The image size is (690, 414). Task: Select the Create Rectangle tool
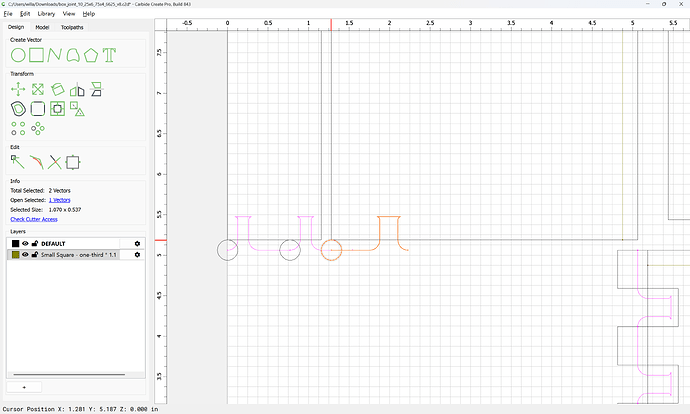[x=37, y=55]
